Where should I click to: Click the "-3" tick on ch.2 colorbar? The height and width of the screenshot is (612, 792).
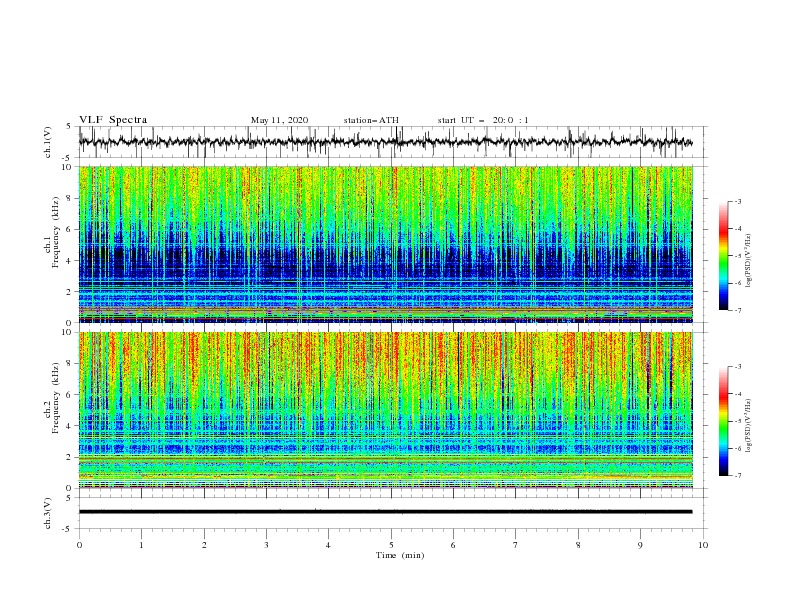coord(737,367)
